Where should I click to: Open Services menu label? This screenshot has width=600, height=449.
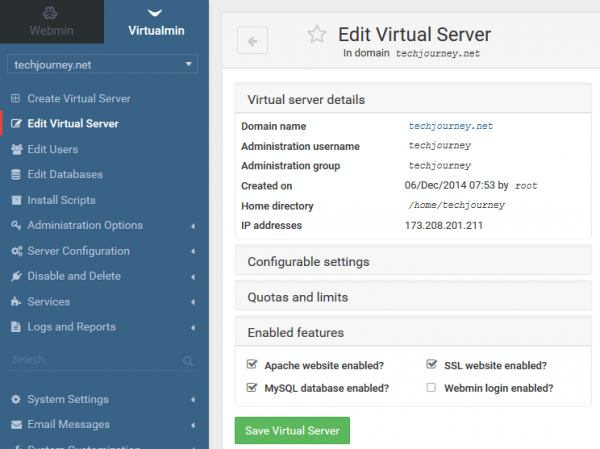49,302
